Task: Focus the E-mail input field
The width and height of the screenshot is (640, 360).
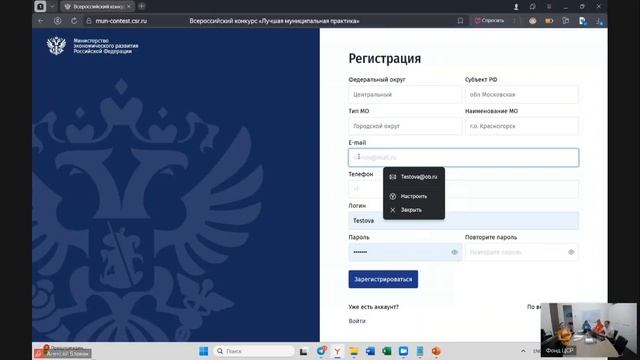Action: (463, 157)
